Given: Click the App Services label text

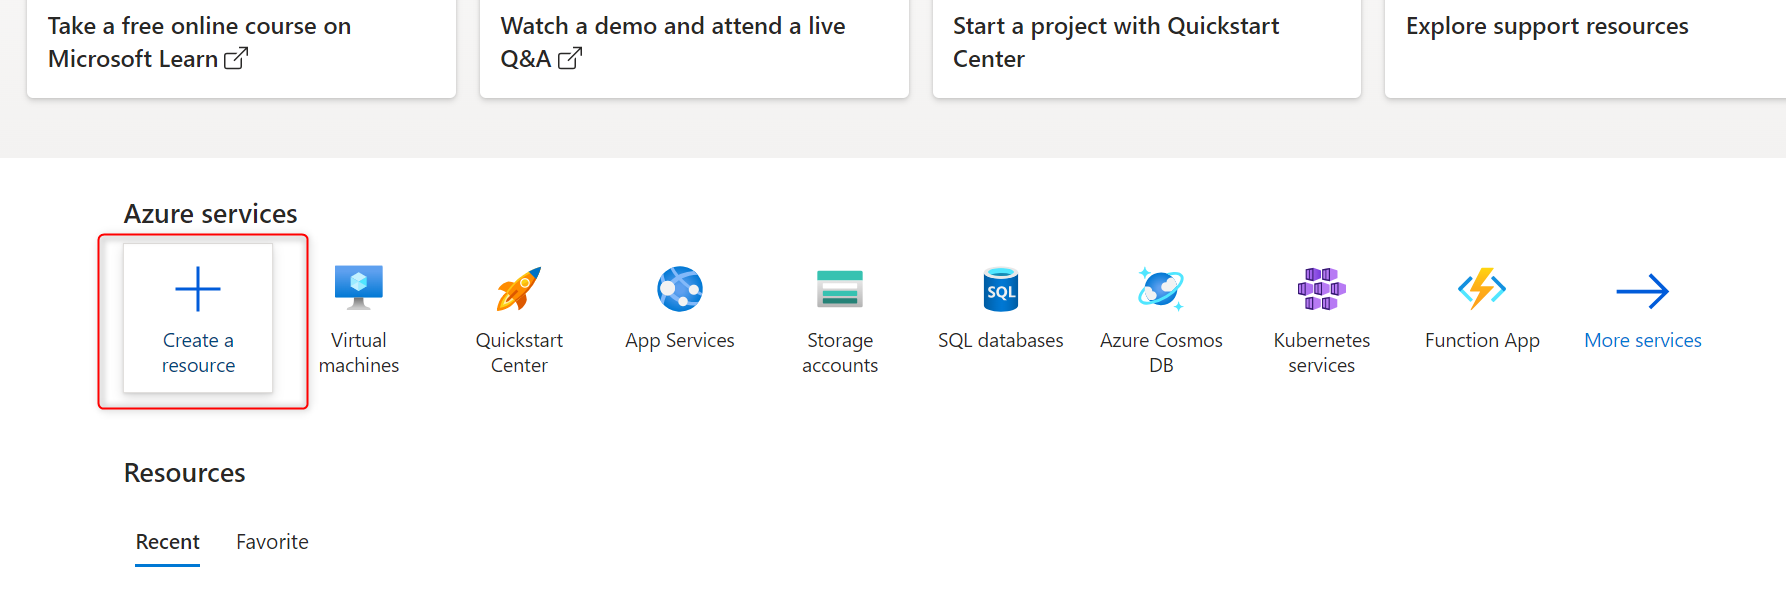Looking at the screenshot, I should tap(680, 341).
